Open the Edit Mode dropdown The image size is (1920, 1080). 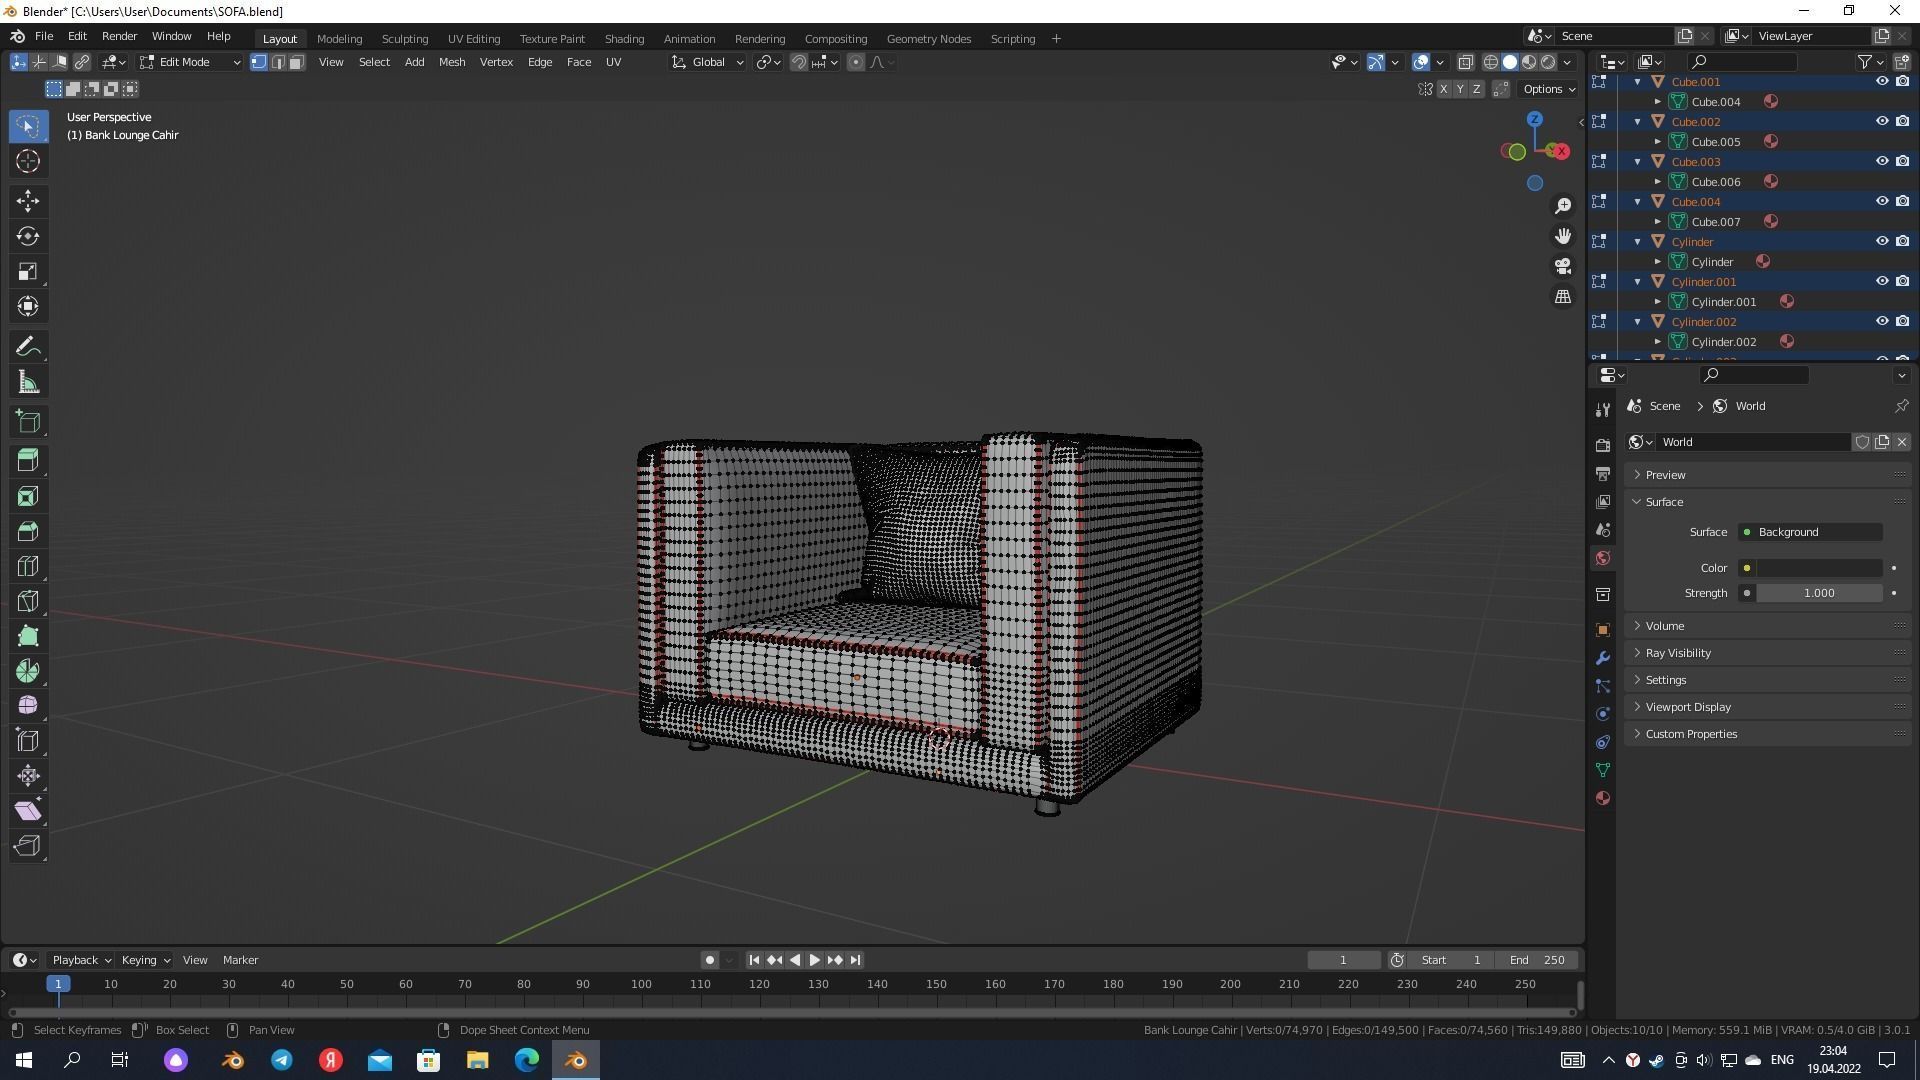pyautogui.click(x=190, y=62)
